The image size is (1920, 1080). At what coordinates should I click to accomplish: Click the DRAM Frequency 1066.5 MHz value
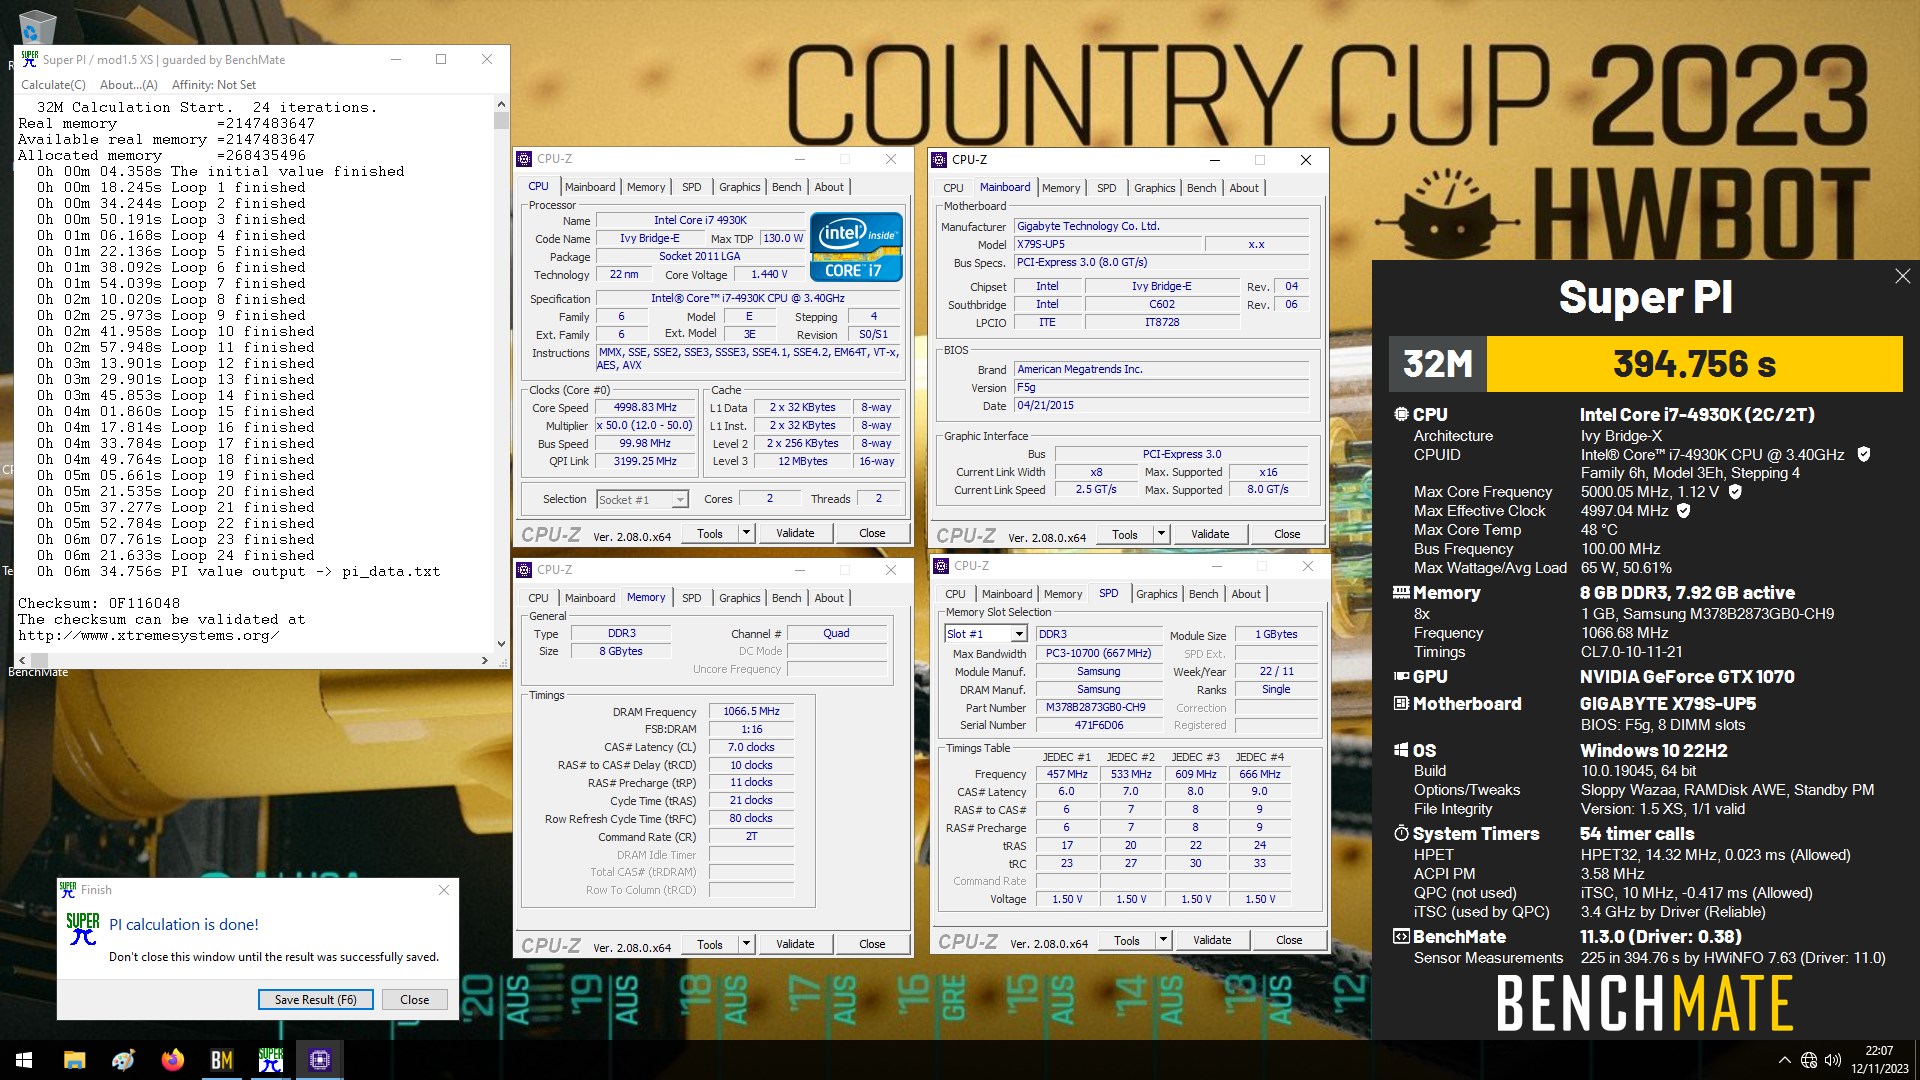[751, 711]
